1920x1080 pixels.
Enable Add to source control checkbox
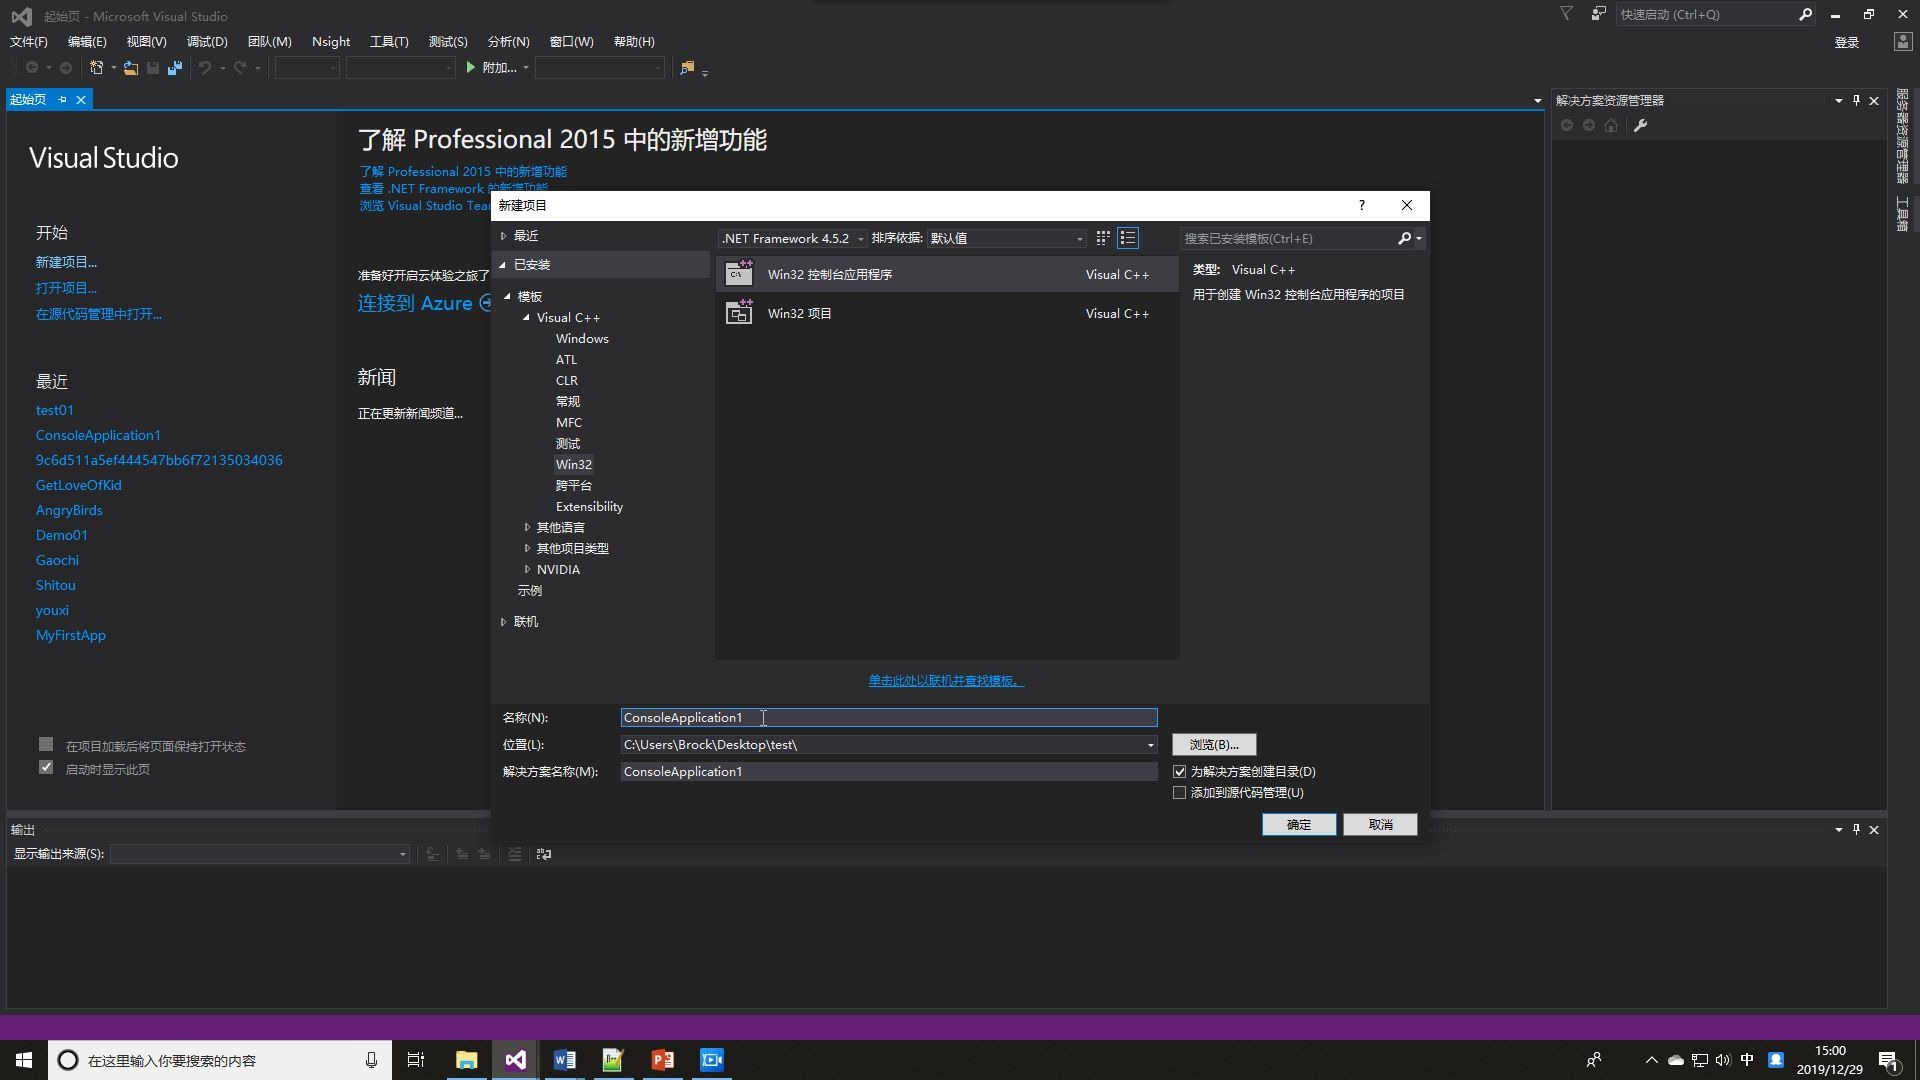point(1180,792)
